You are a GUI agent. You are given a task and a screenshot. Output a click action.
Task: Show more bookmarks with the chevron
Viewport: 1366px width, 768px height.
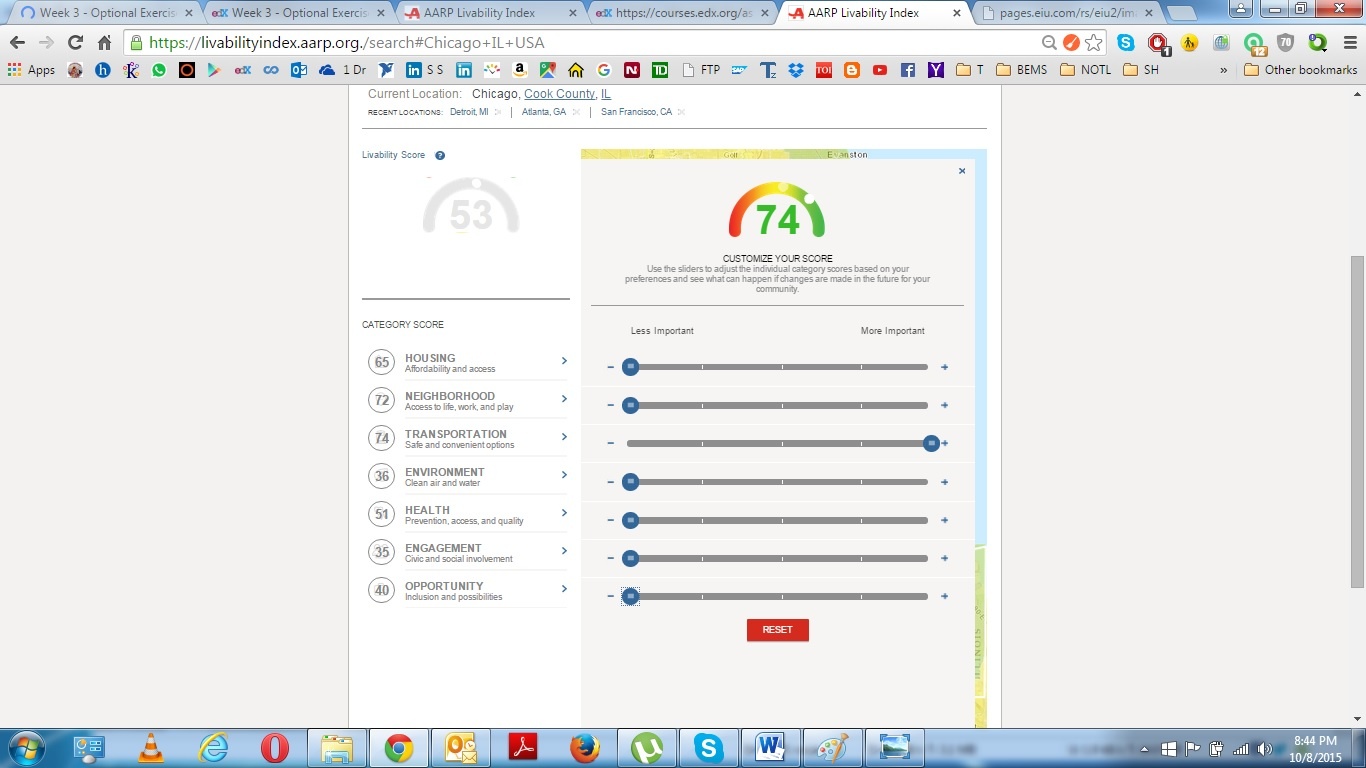tap(1223, 70)
